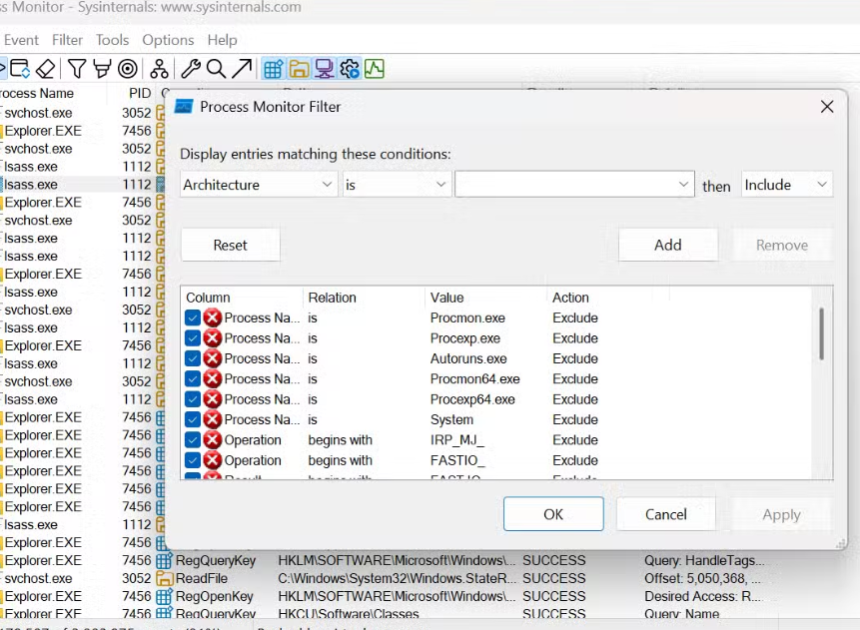Select the Include Process target icon
860x630 pixels.
pyautogui.click(x=128, y=69)
